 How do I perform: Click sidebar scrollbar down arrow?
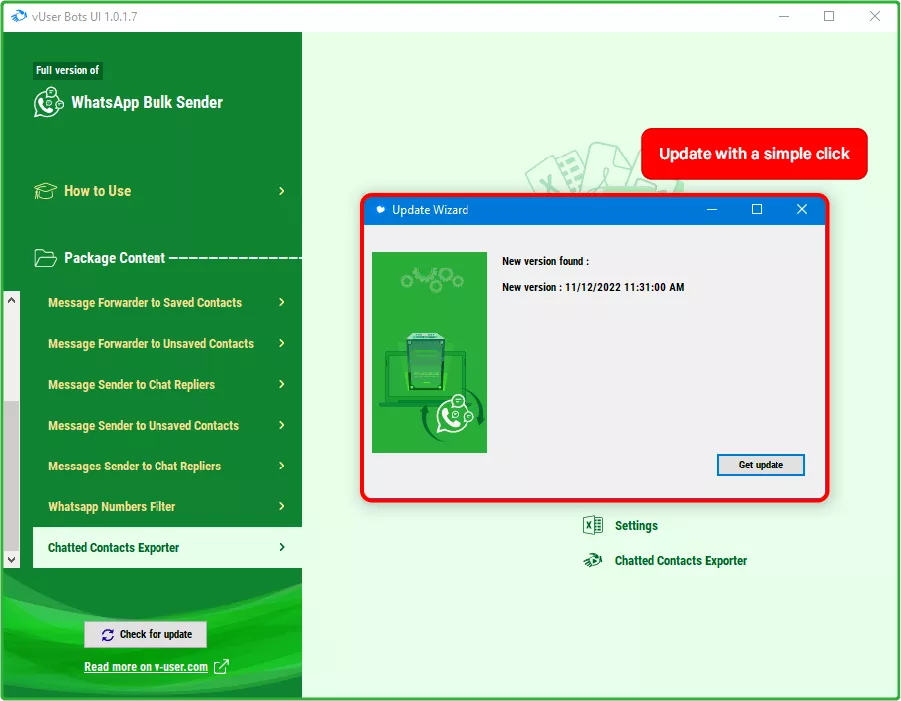11,559
